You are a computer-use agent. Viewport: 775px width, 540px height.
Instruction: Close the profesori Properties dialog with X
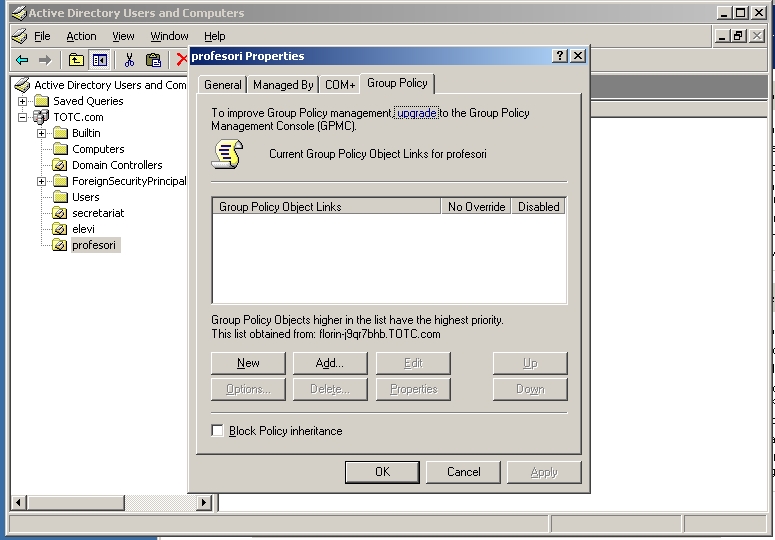578,55
